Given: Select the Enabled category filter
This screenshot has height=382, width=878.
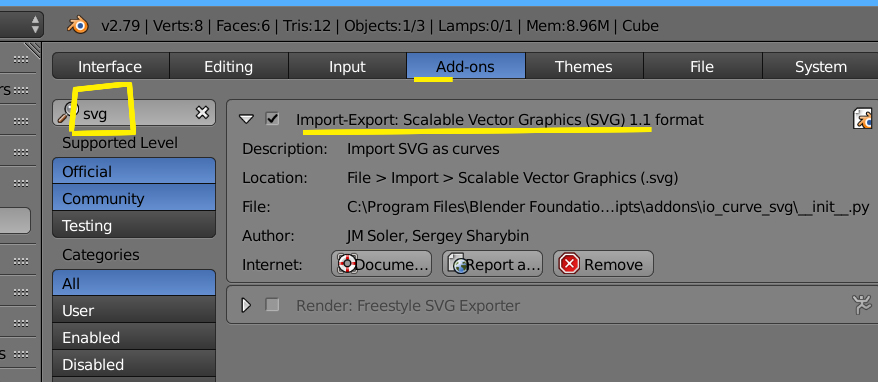Looking at the screenshot, I should pyautogui.click(x=134, y=338).
